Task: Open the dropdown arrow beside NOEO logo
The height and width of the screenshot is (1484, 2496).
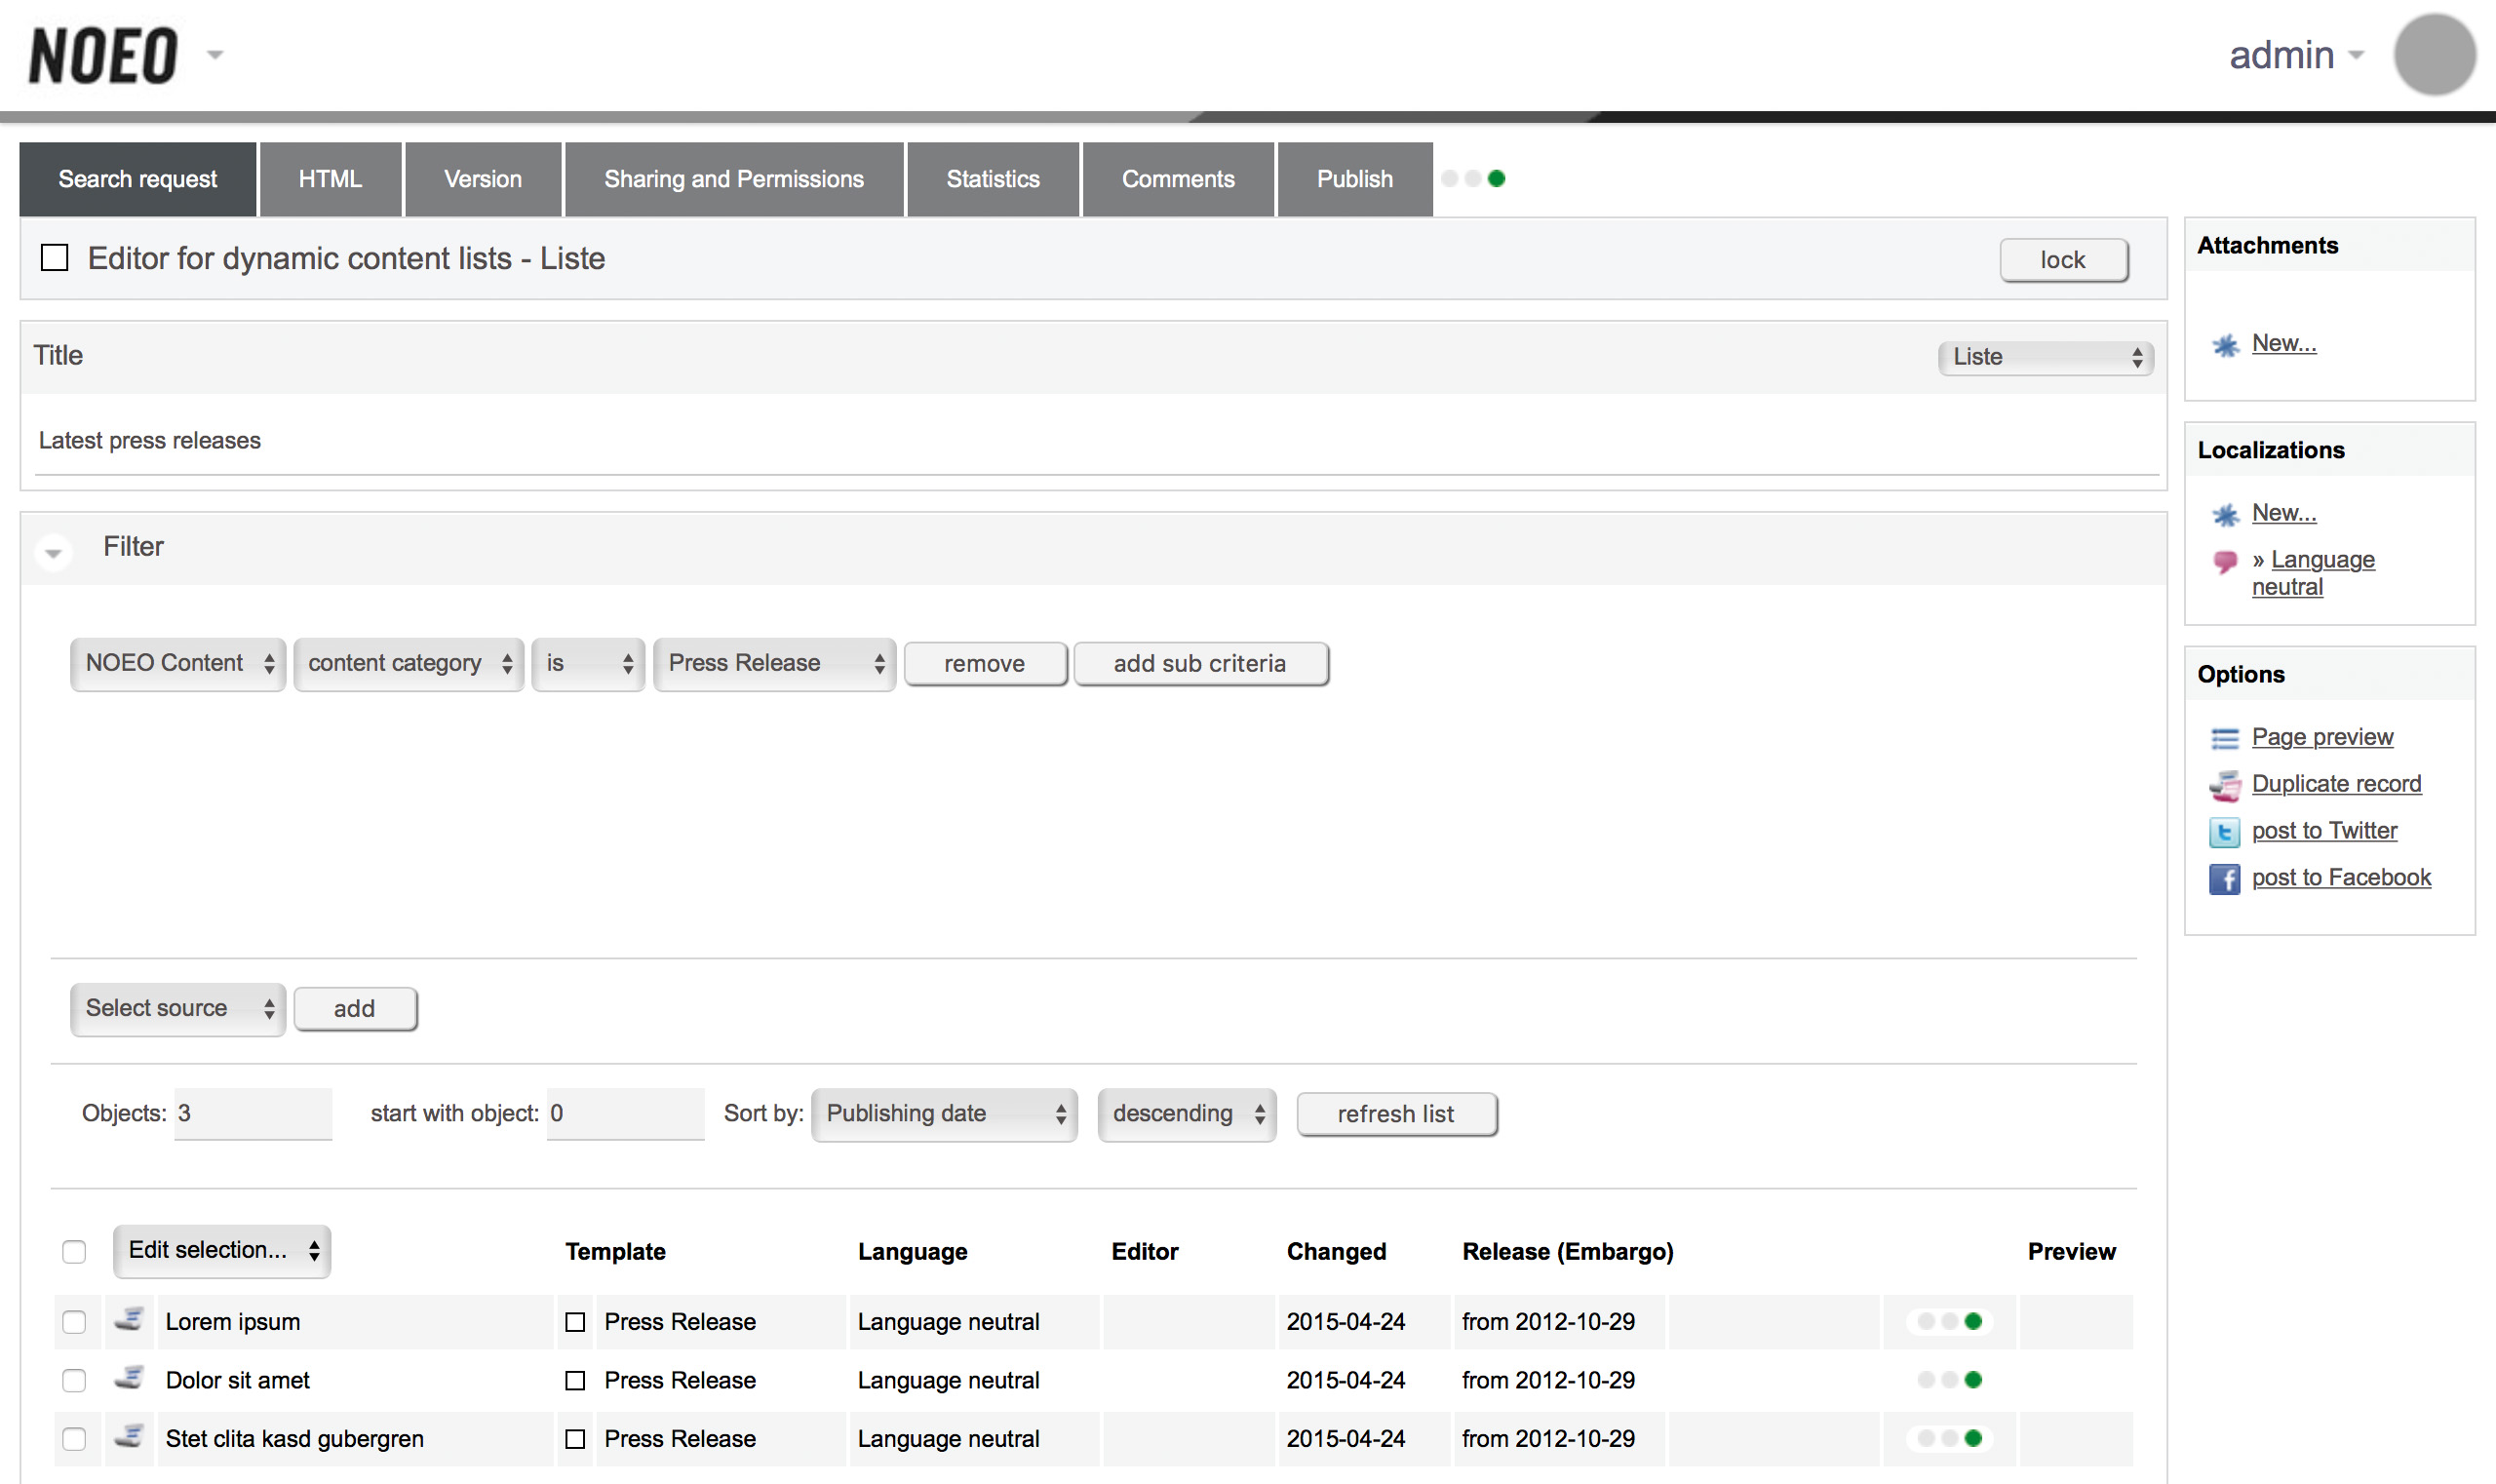Action: pyautogui.click(x=215, y=55)
